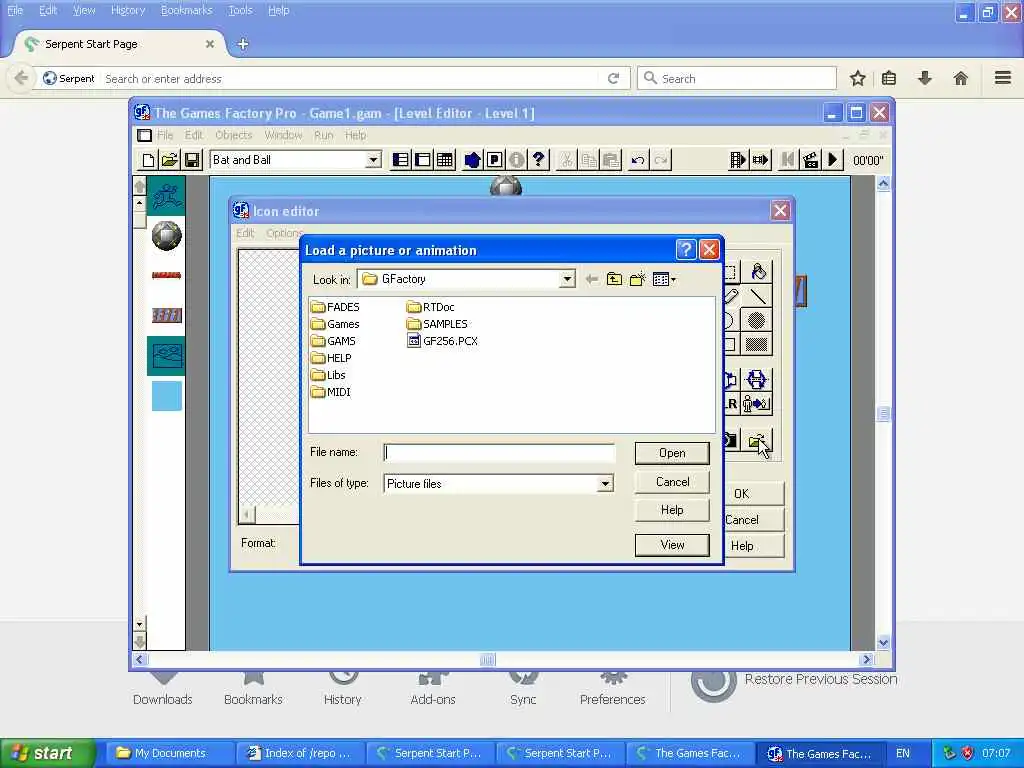
Task: Expand the Files of type dropdown
Action: point(605,484)
